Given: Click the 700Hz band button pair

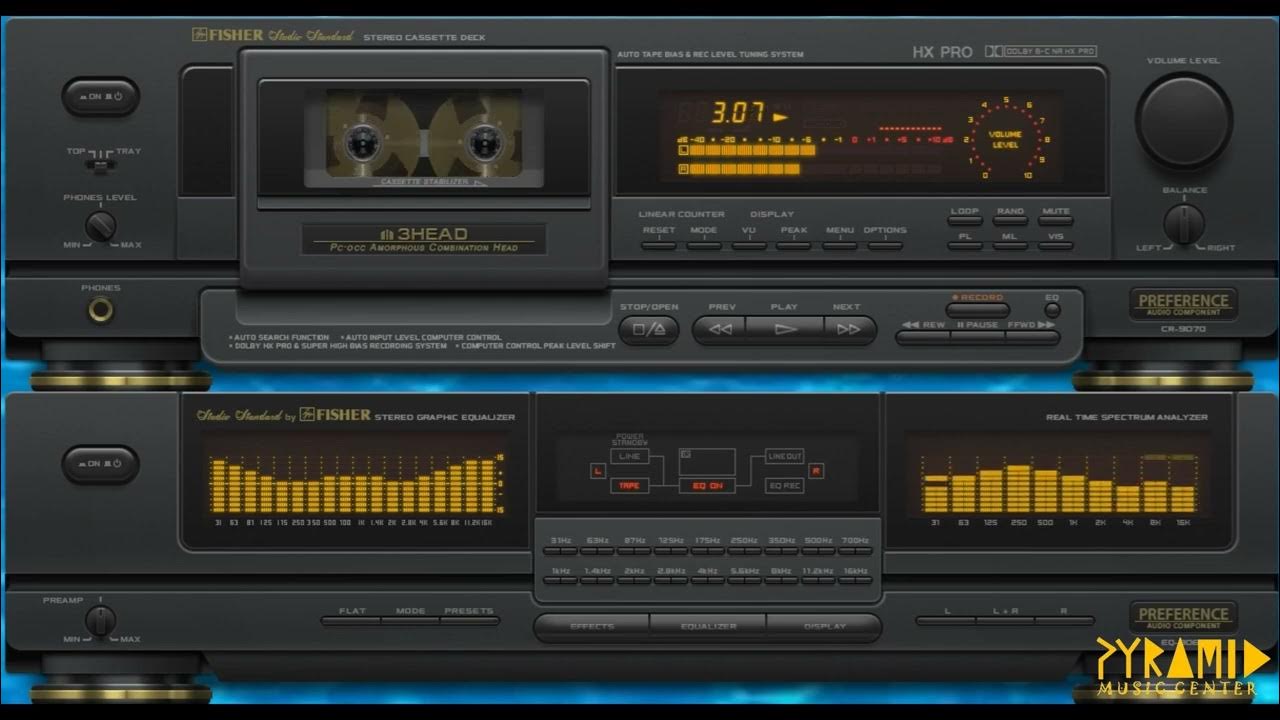Looking at the screenshot, I should point(855,551).
